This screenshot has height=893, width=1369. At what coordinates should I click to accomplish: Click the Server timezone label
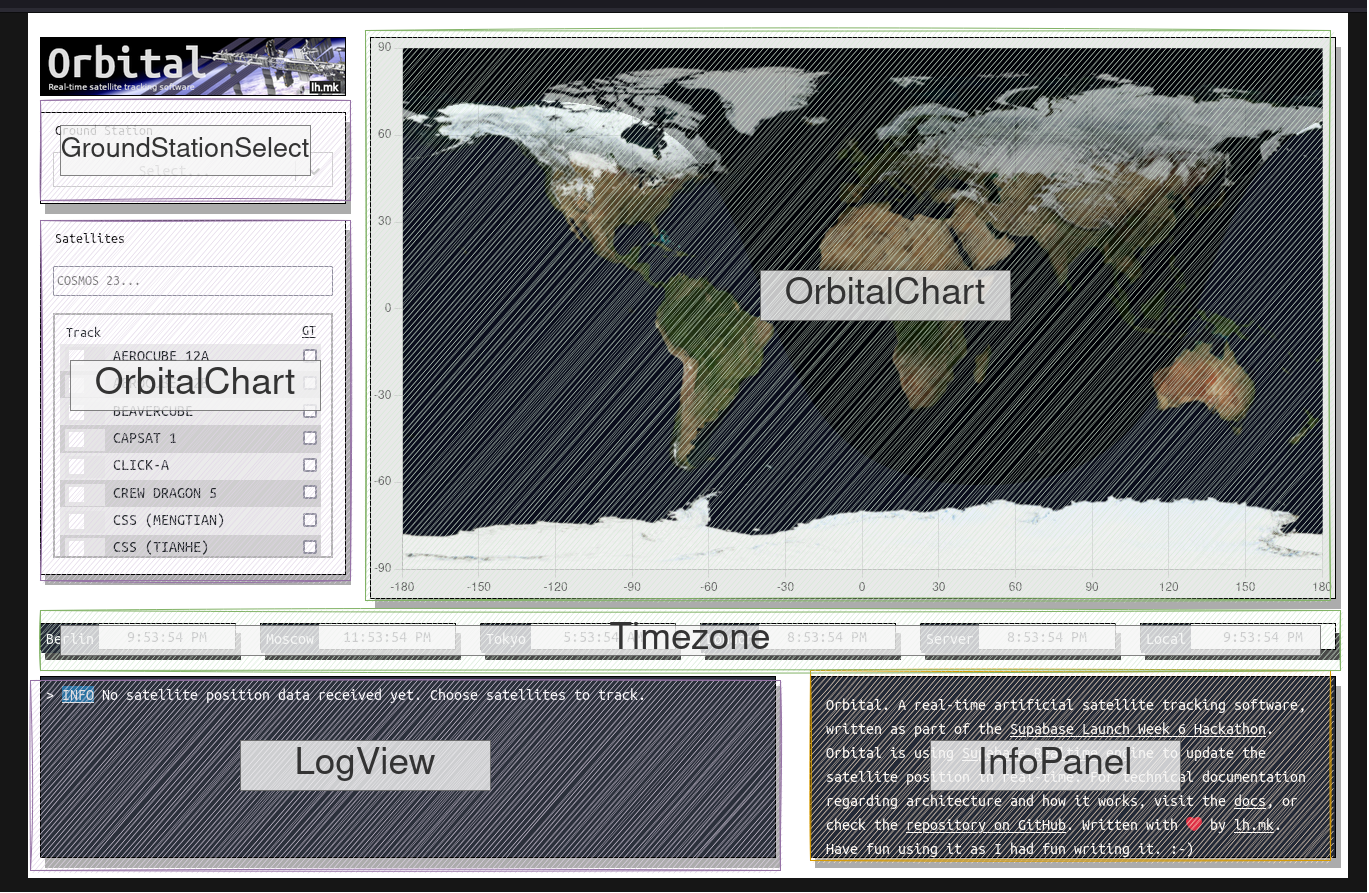pos(949,639)
